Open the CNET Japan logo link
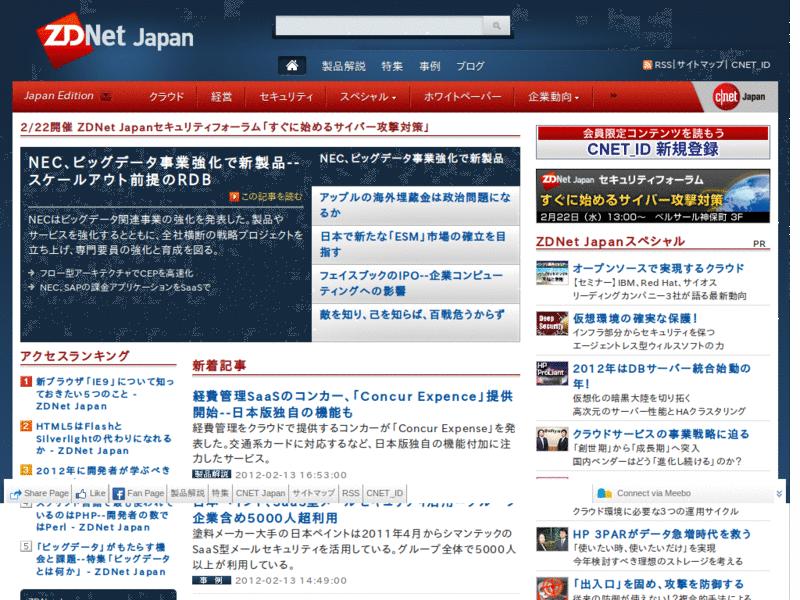 [x=739, y=96]
